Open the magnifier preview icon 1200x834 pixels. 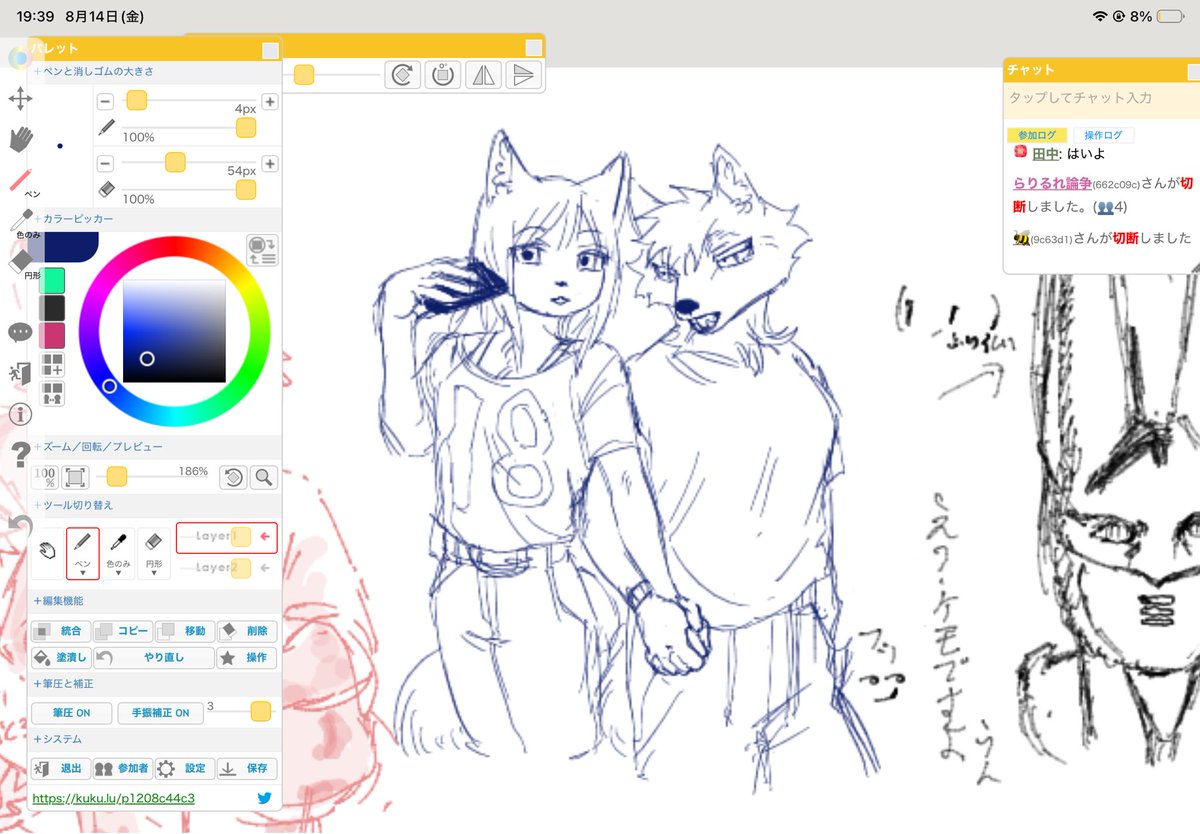tap(264, 477)
